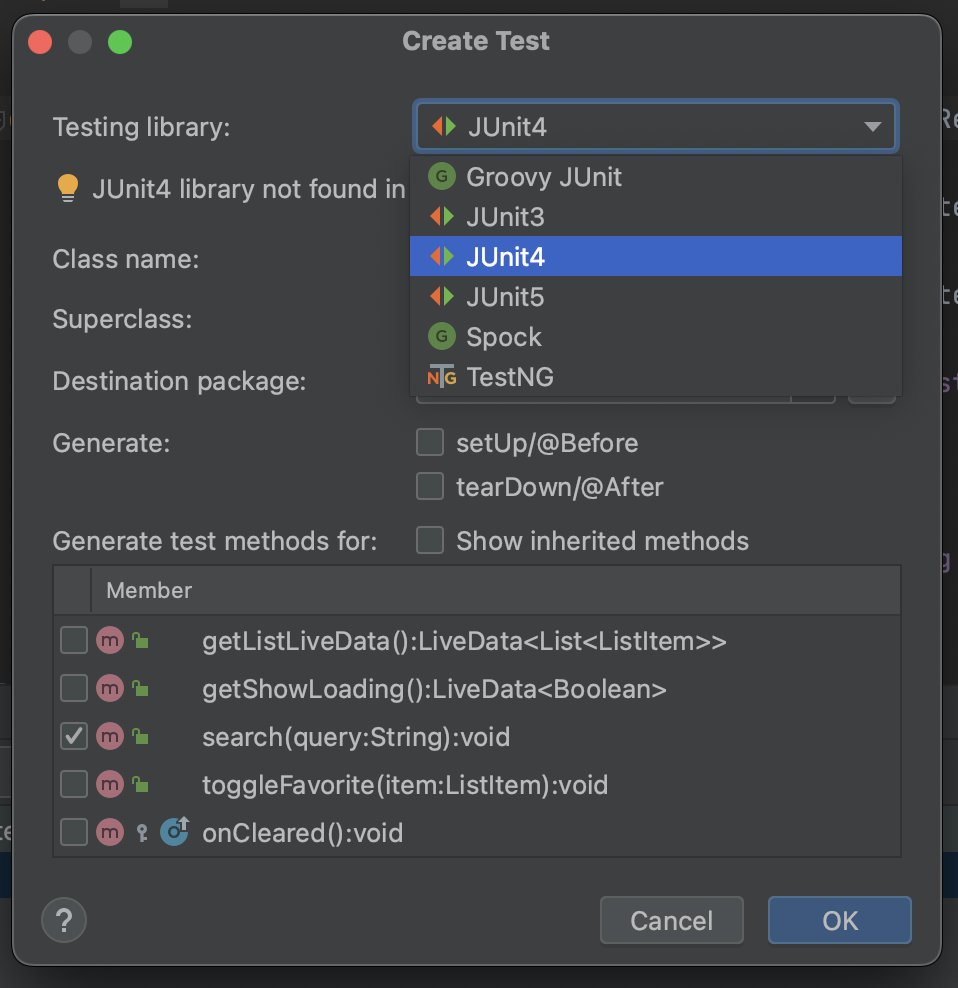Confirm with the OK button
The image size is (958, 988).
[x=840, y=921]
